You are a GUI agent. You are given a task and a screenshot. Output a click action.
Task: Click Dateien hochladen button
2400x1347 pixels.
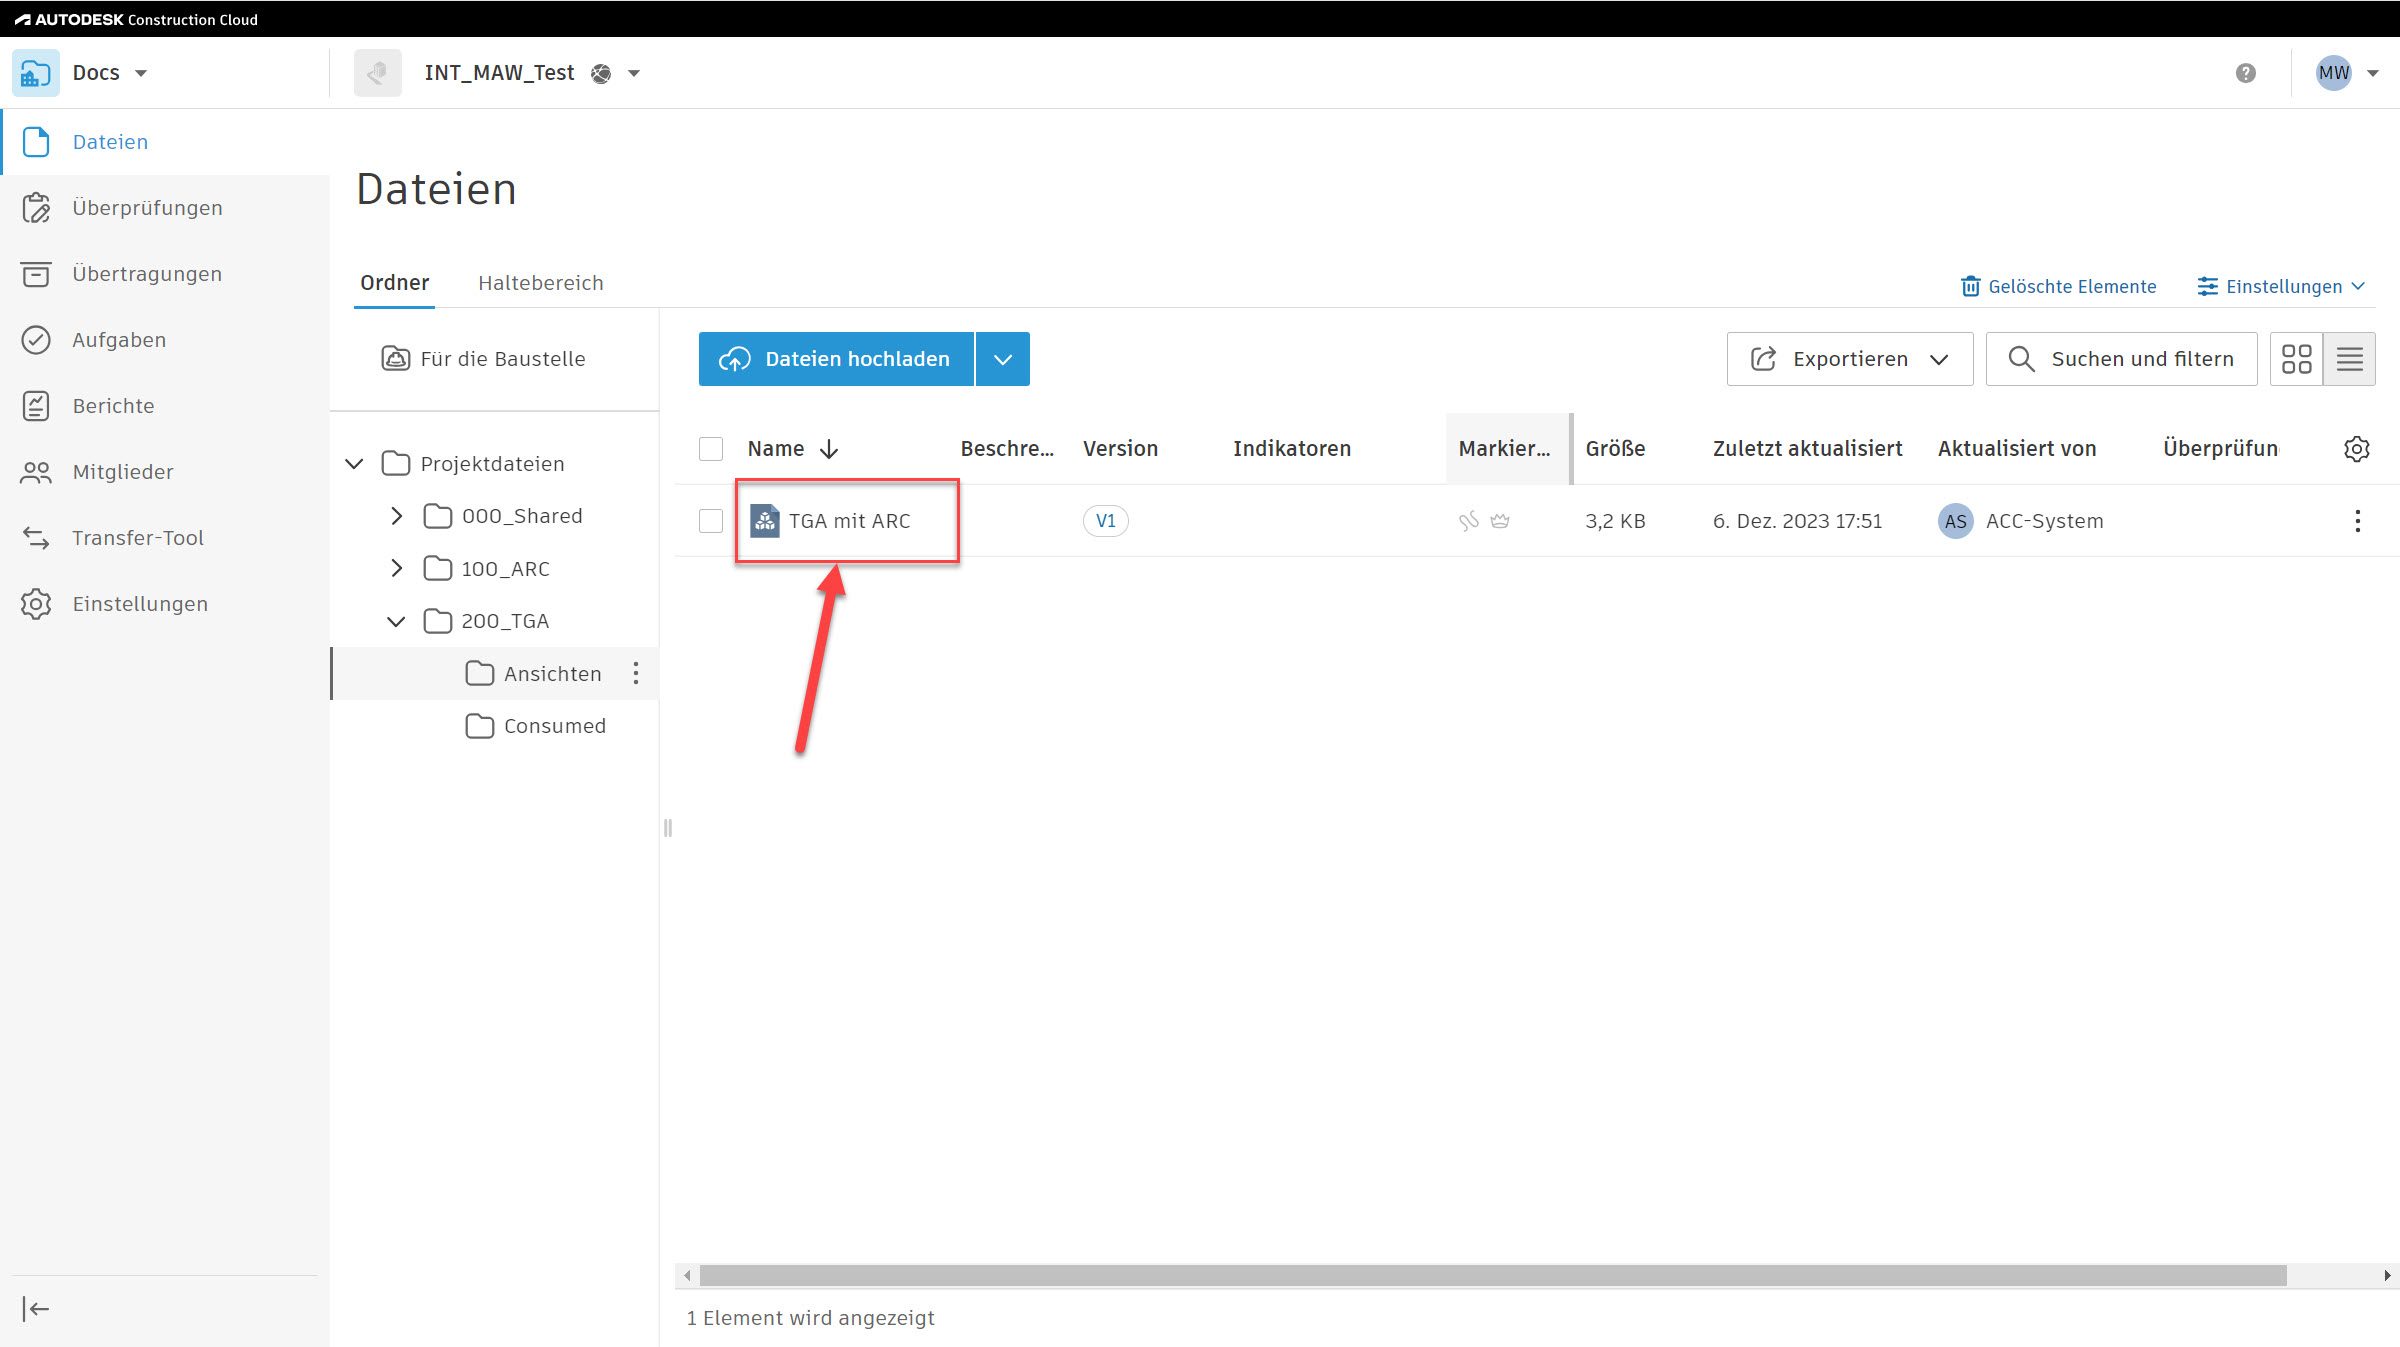point(836,359)
